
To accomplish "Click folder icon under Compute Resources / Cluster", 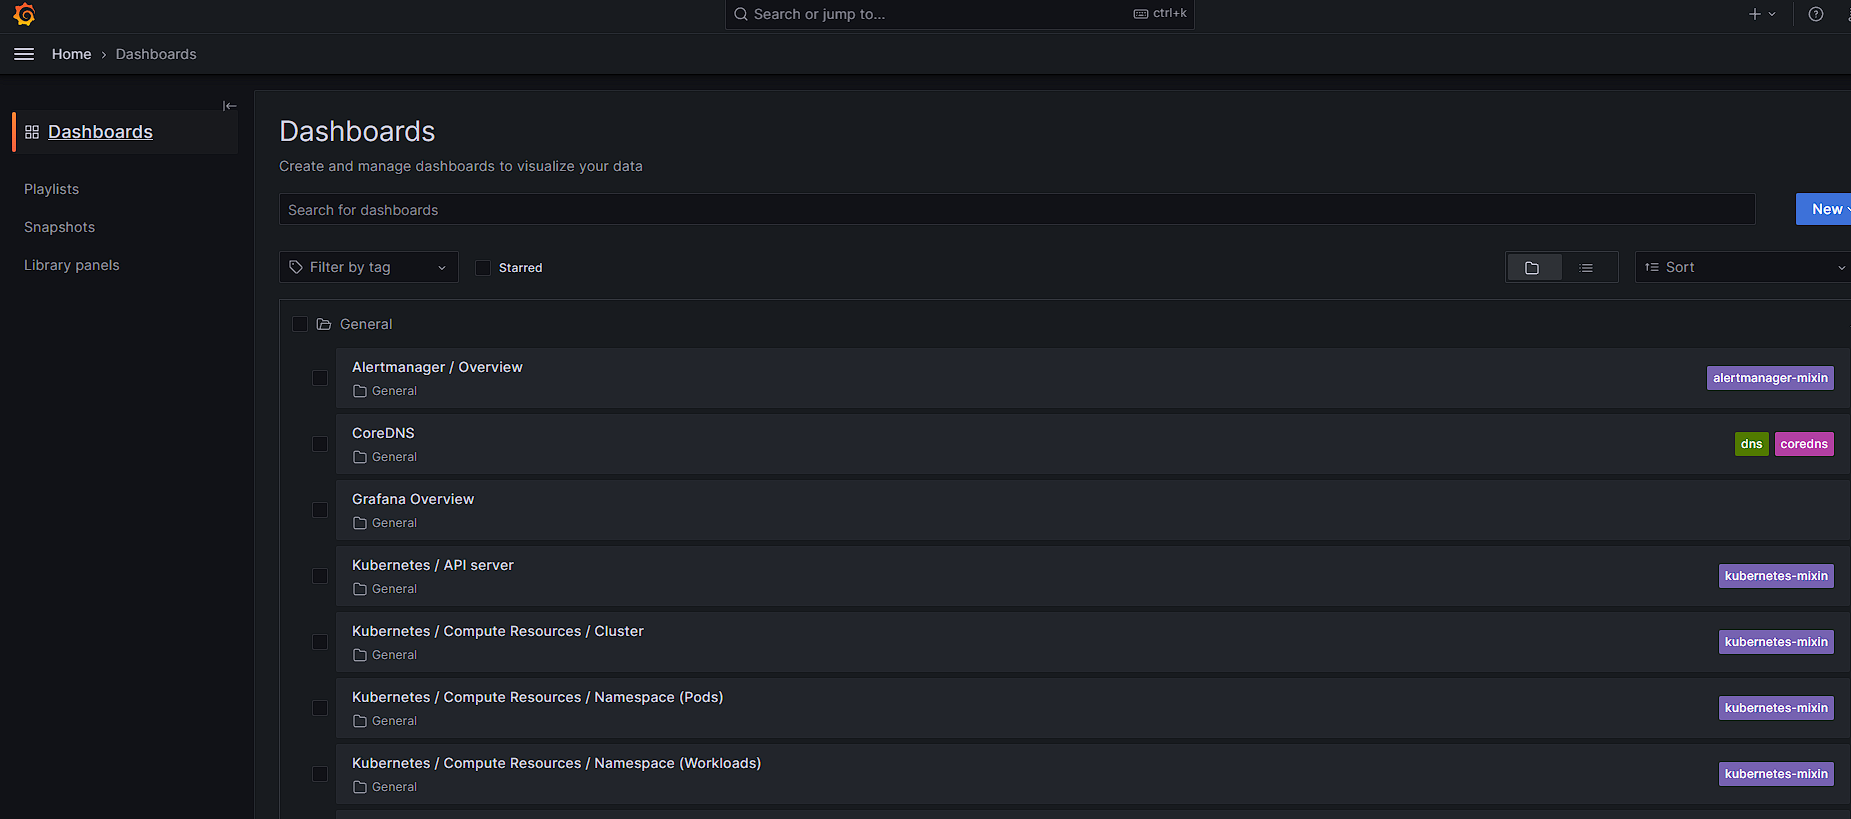I will click(x=360, y=655).
